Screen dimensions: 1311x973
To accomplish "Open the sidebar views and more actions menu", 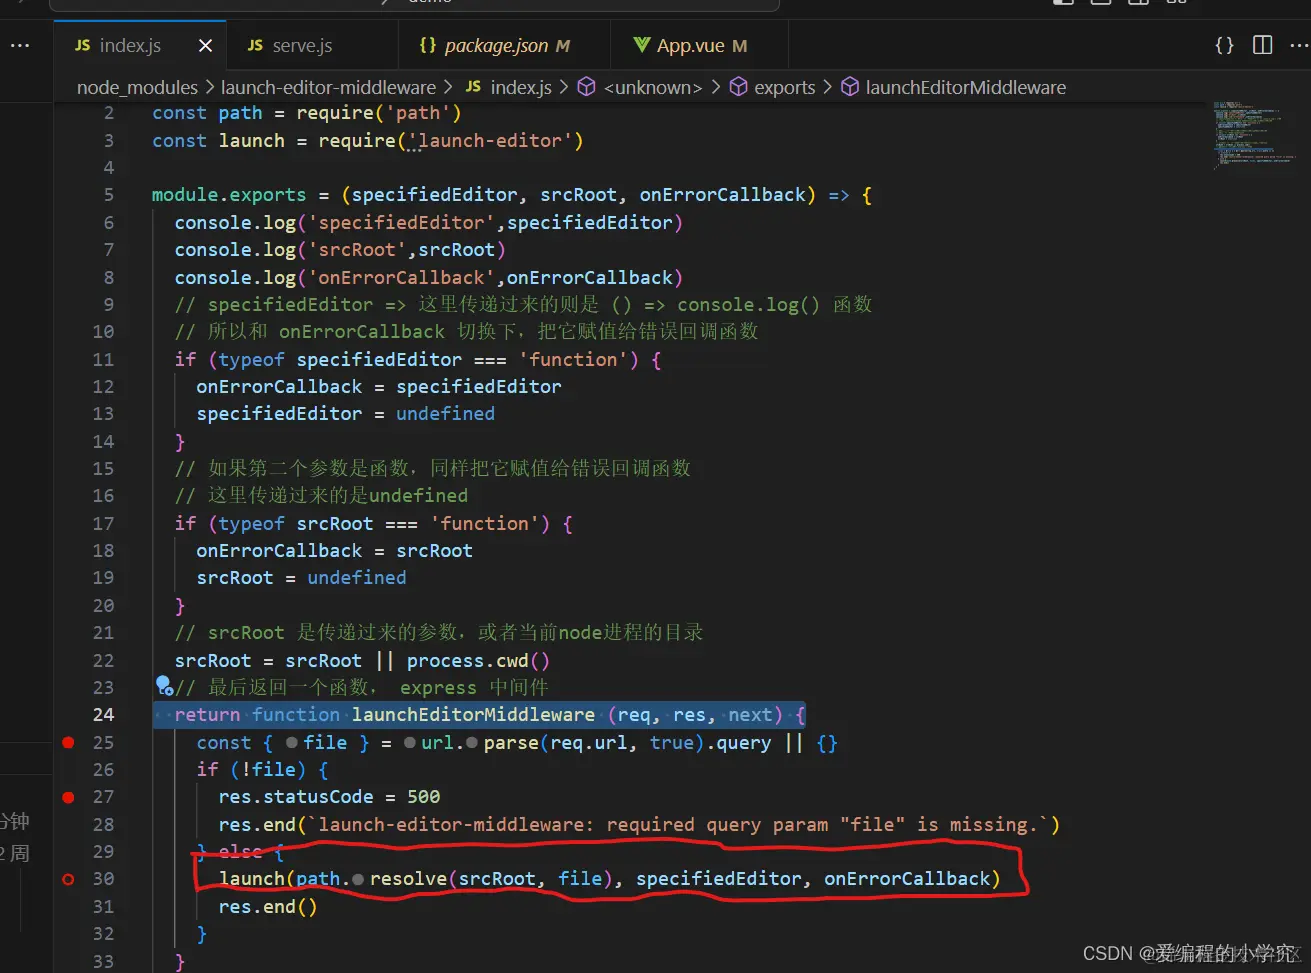I will click(20, 45).
